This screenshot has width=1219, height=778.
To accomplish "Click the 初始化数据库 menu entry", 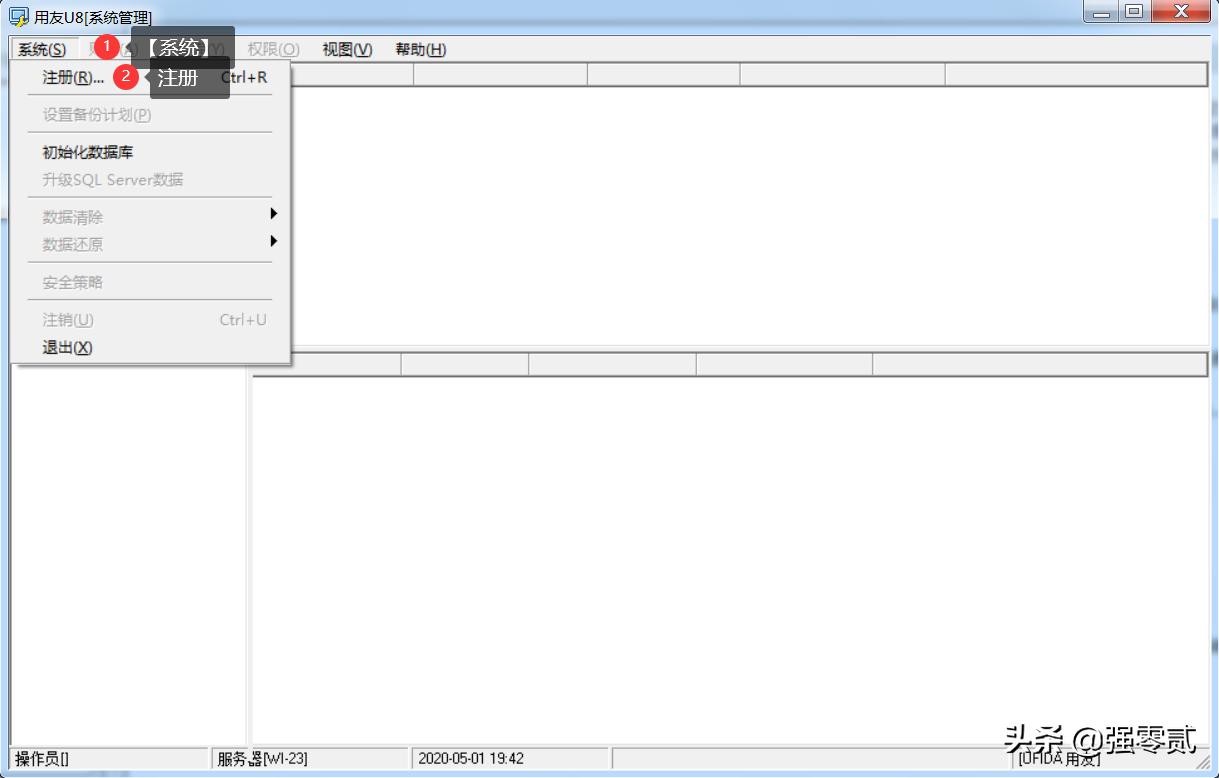I will 90,152.
